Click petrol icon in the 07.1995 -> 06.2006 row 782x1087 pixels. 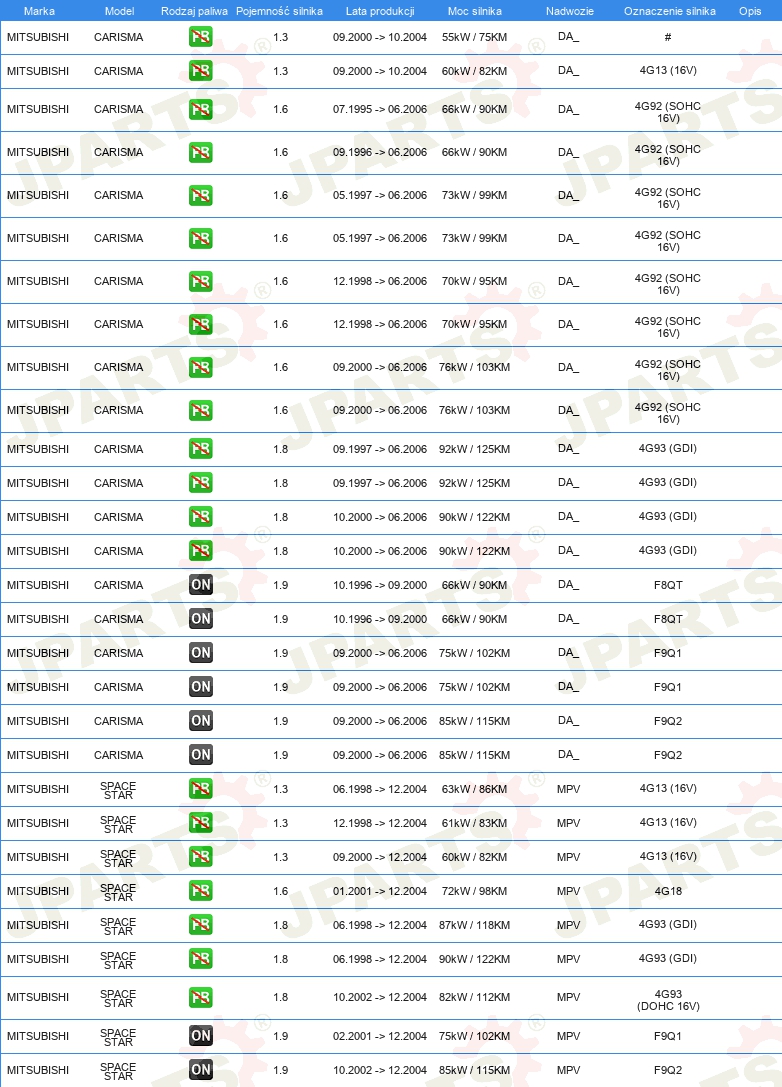tap(200, 110)
